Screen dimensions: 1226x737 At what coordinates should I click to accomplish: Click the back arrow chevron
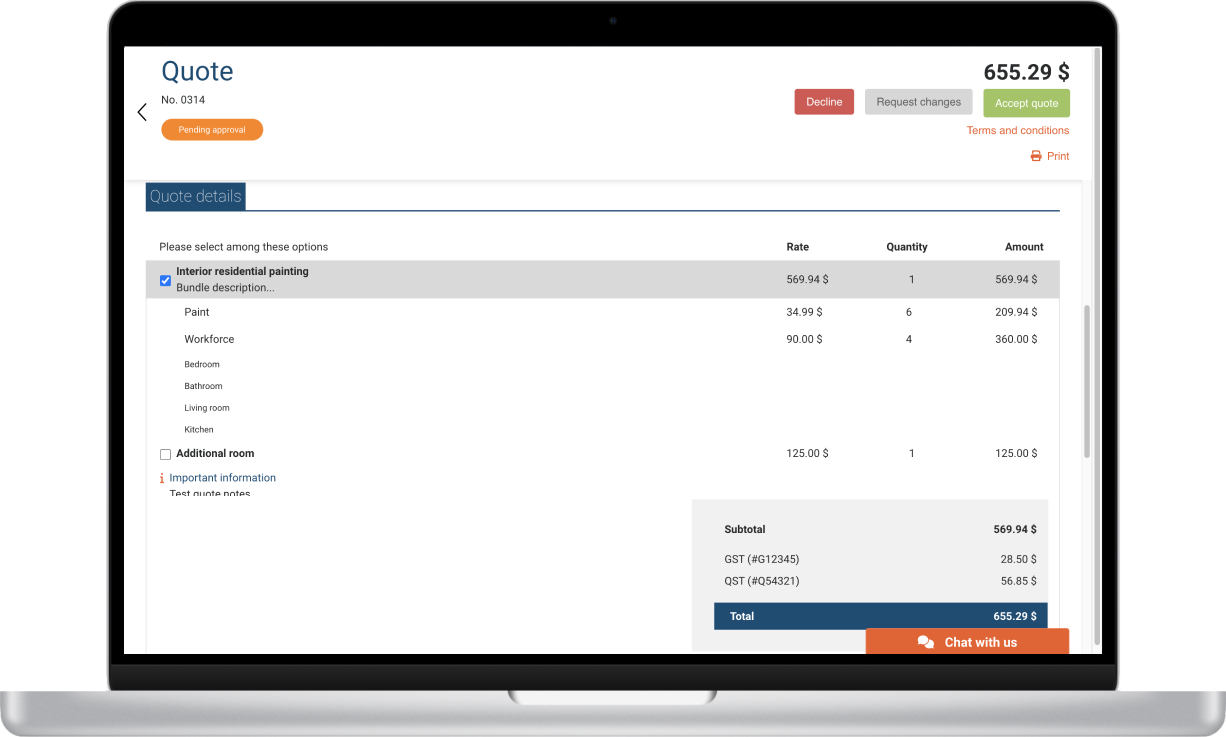pyautogui.click(x=142, y=112)
